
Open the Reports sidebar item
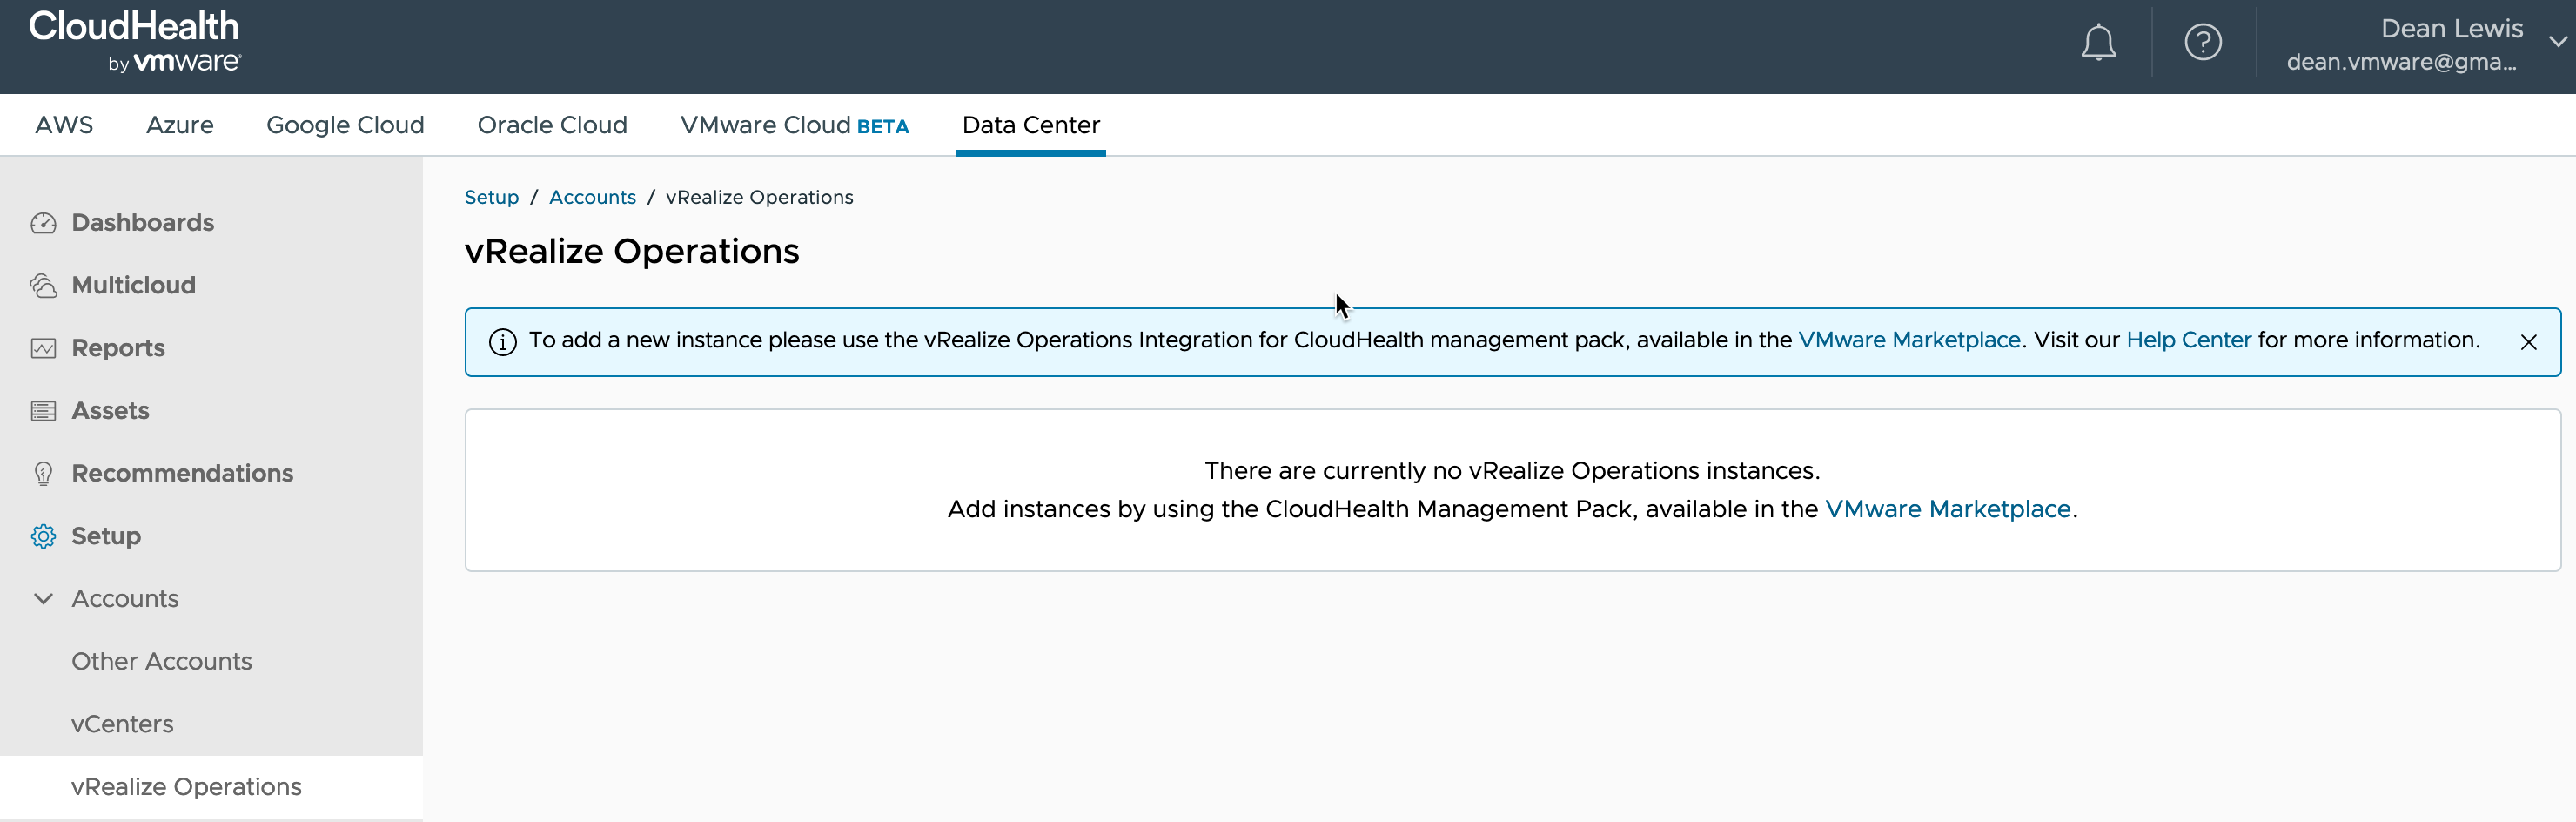(x=118, y=348)
